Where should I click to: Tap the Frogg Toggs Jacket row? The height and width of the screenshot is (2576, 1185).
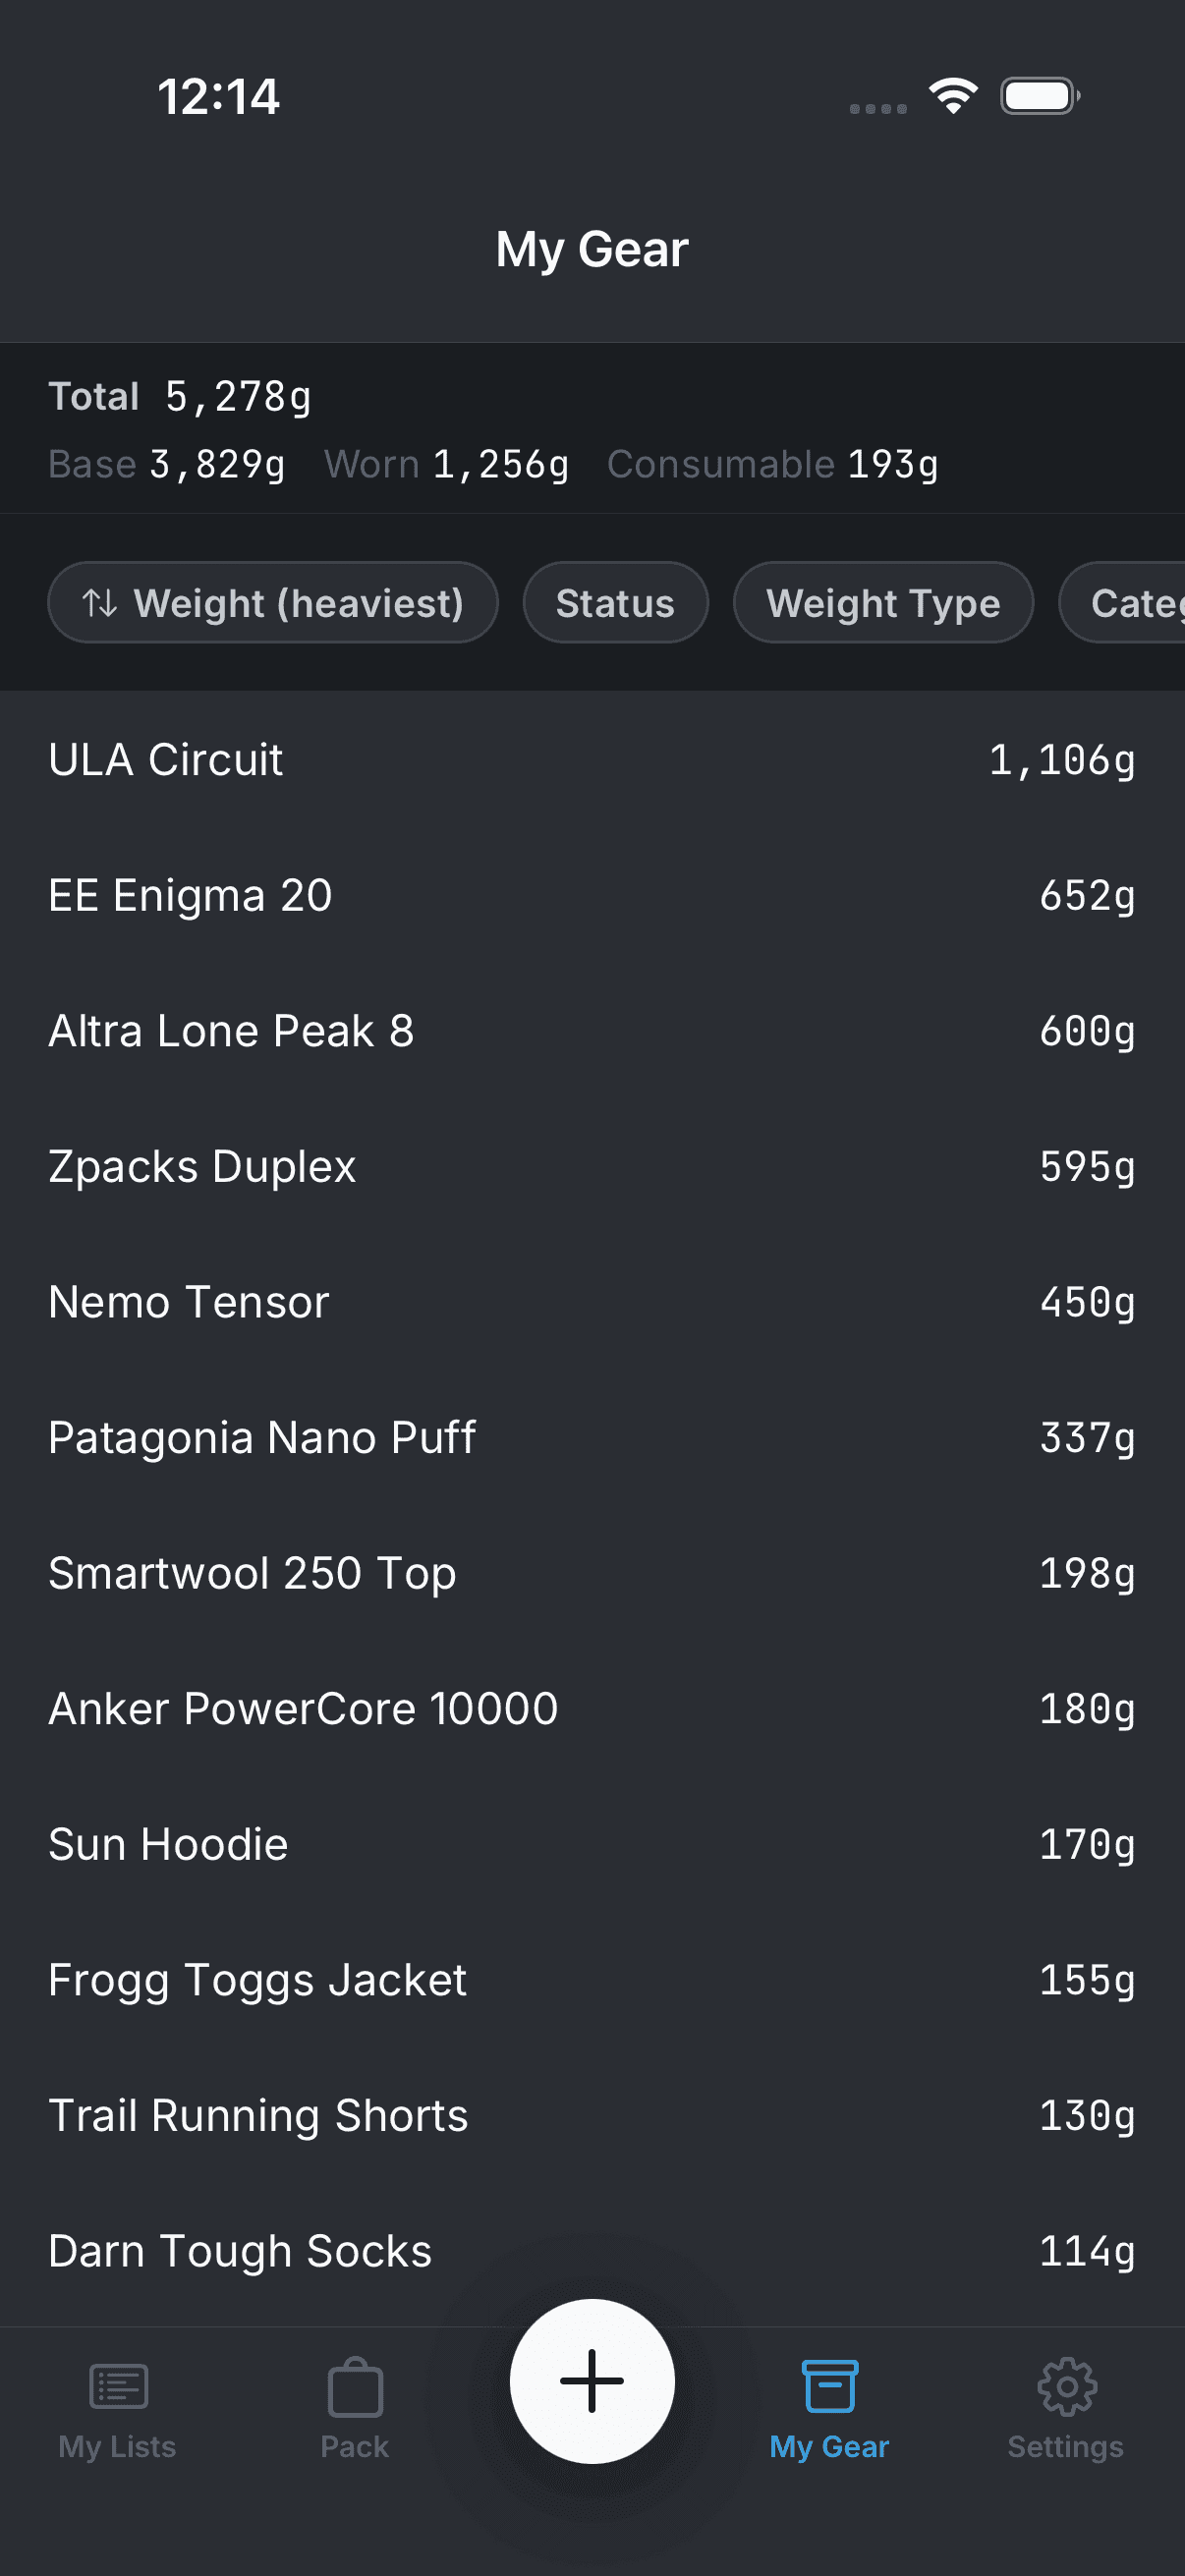pos(592,1980)
